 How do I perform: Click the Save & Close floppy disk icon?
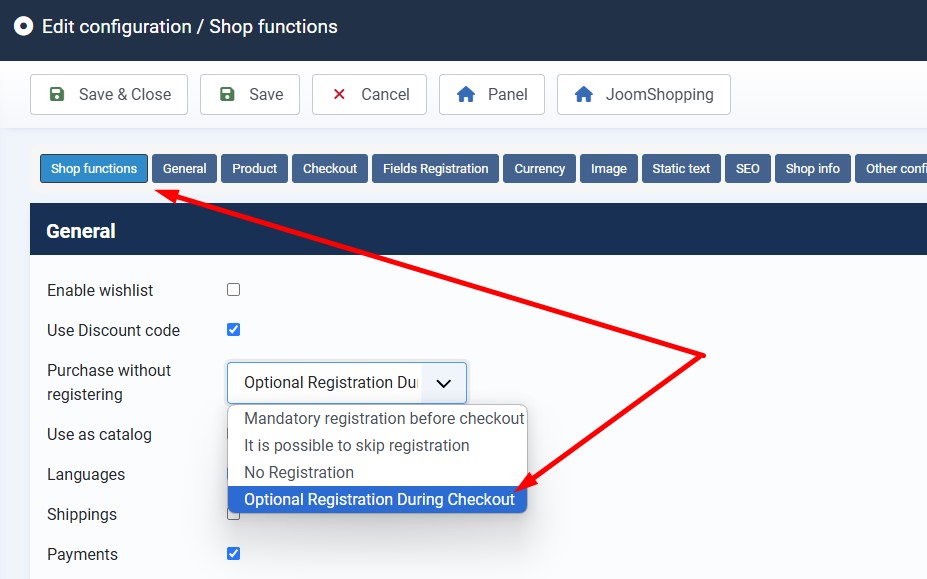(x=57, y=94)
